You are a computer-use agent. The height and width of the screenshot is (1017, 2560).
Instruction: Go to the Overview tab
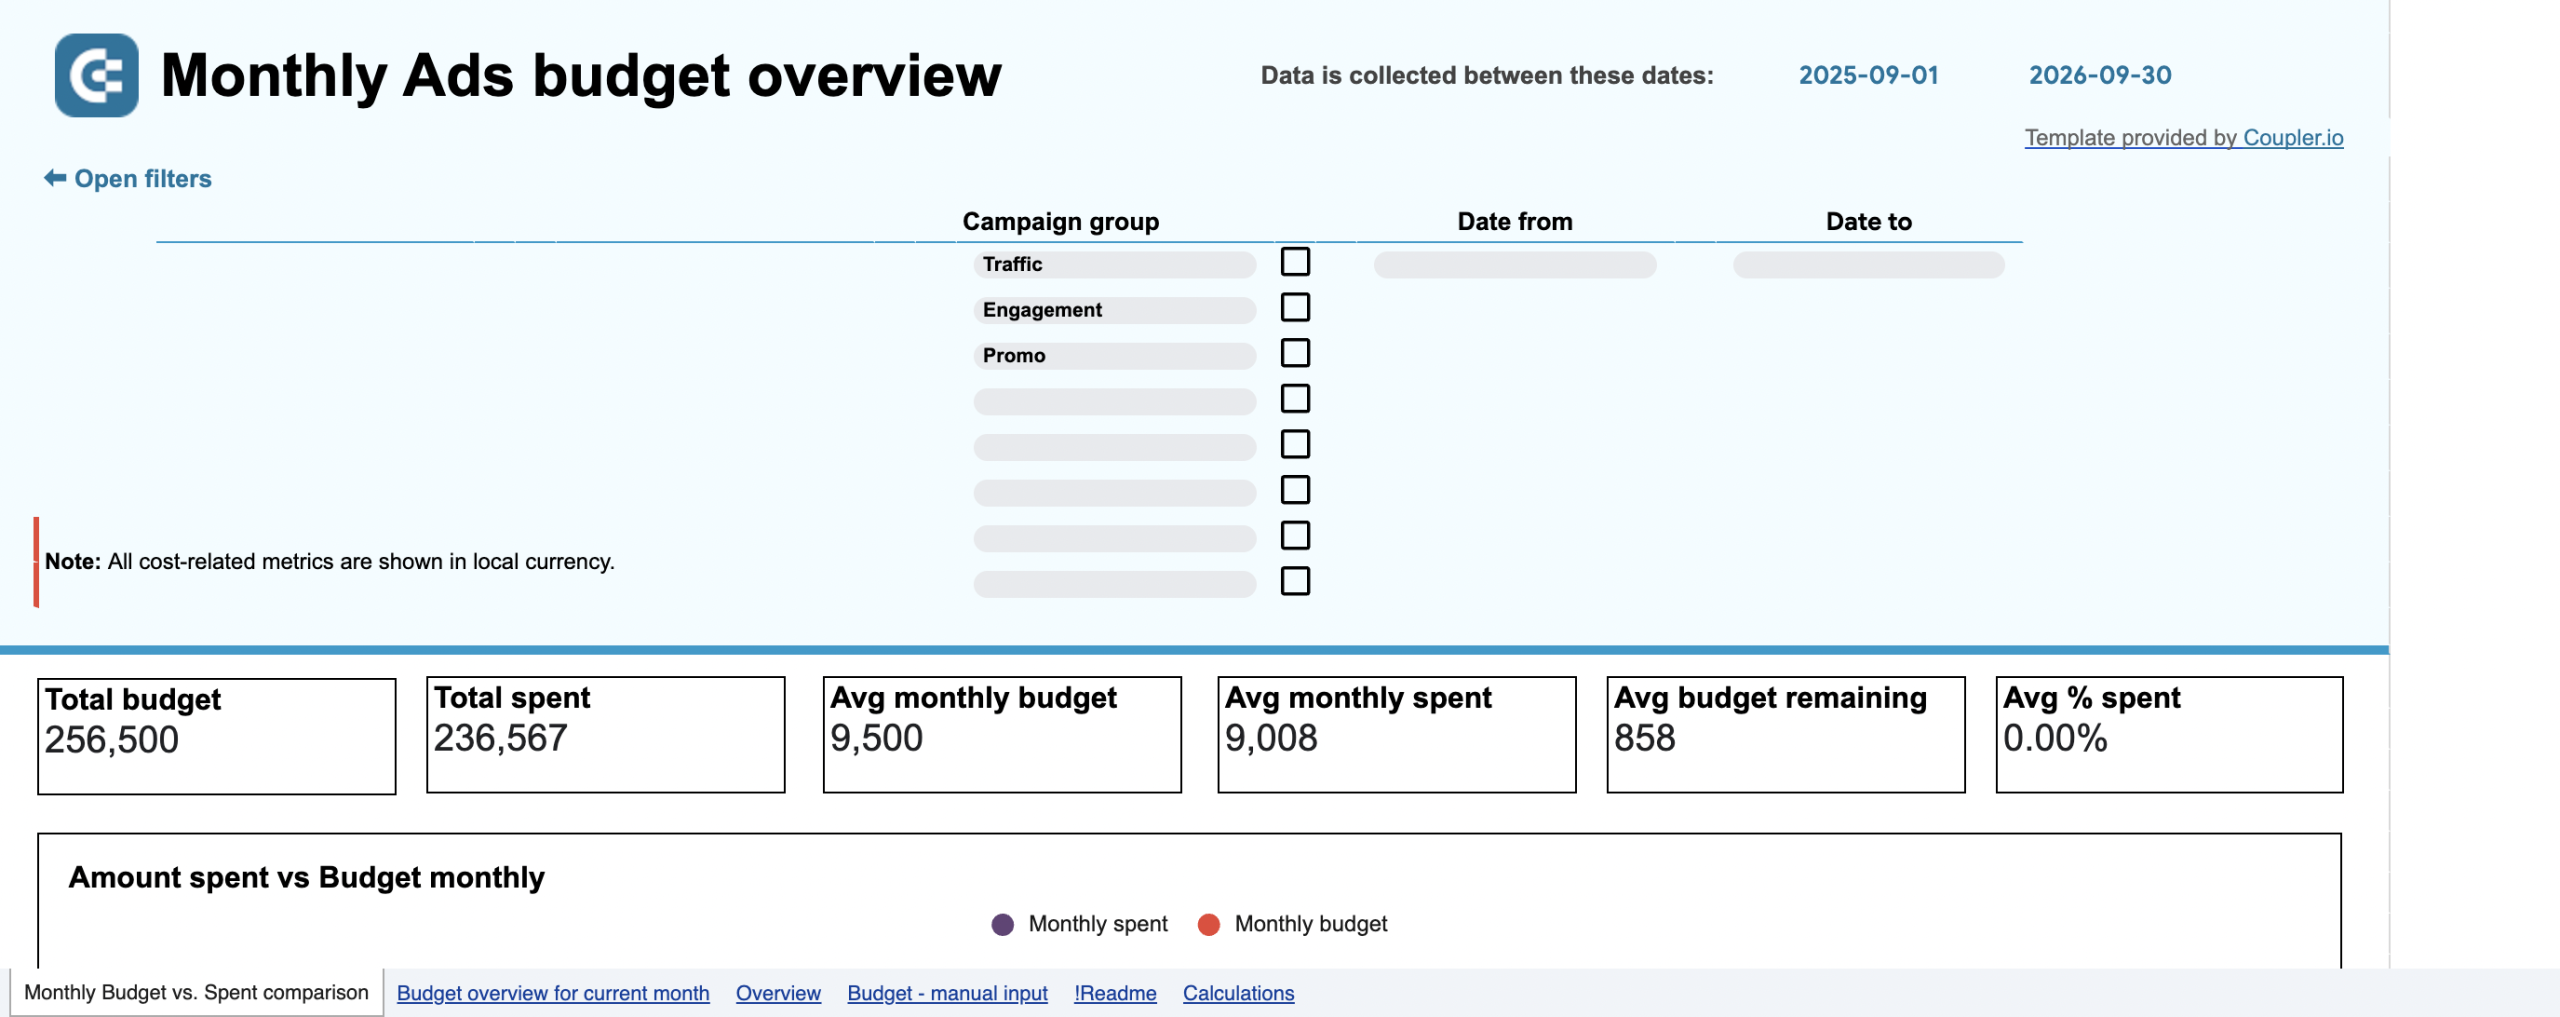tap(778, 993)
